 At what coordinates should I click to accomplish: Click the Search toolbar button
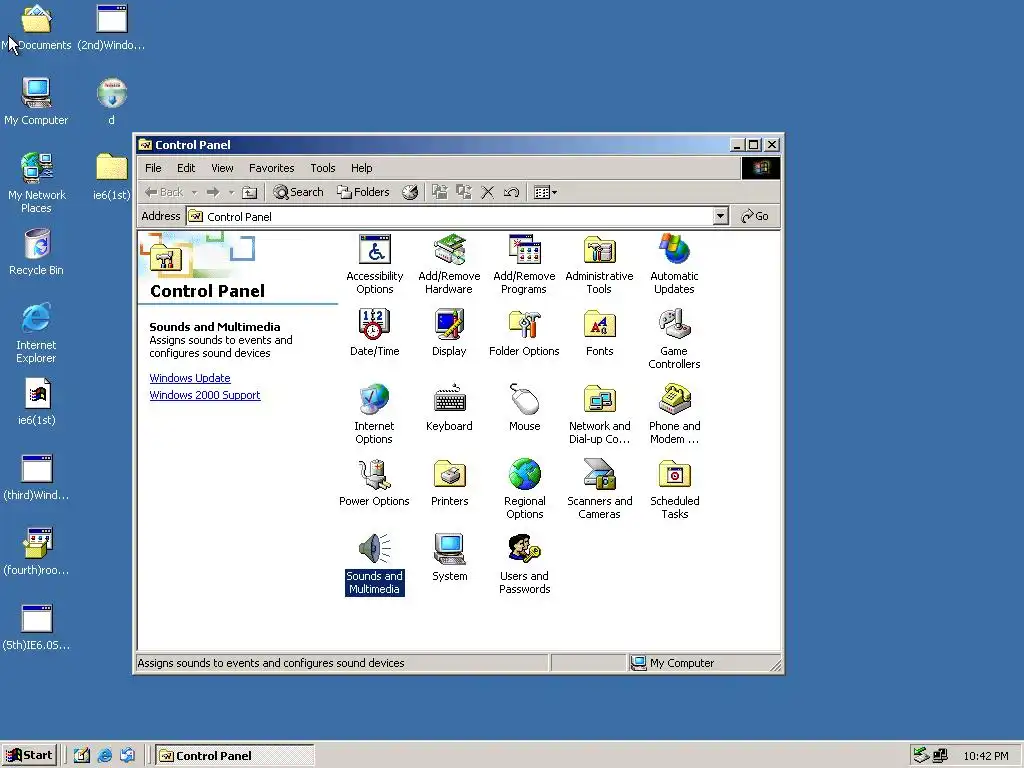click(298, 192)
